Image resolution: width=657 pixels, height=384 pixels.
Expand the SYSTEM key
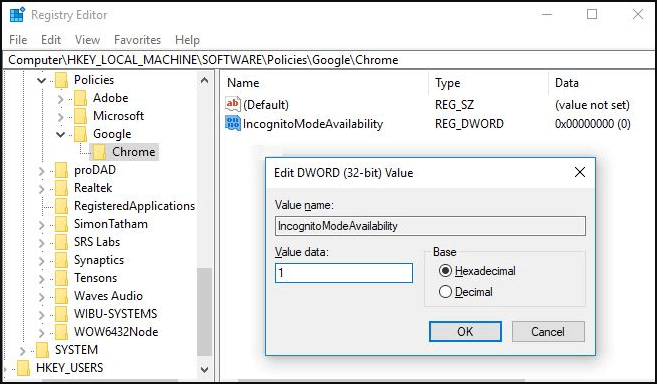[23, 350]
